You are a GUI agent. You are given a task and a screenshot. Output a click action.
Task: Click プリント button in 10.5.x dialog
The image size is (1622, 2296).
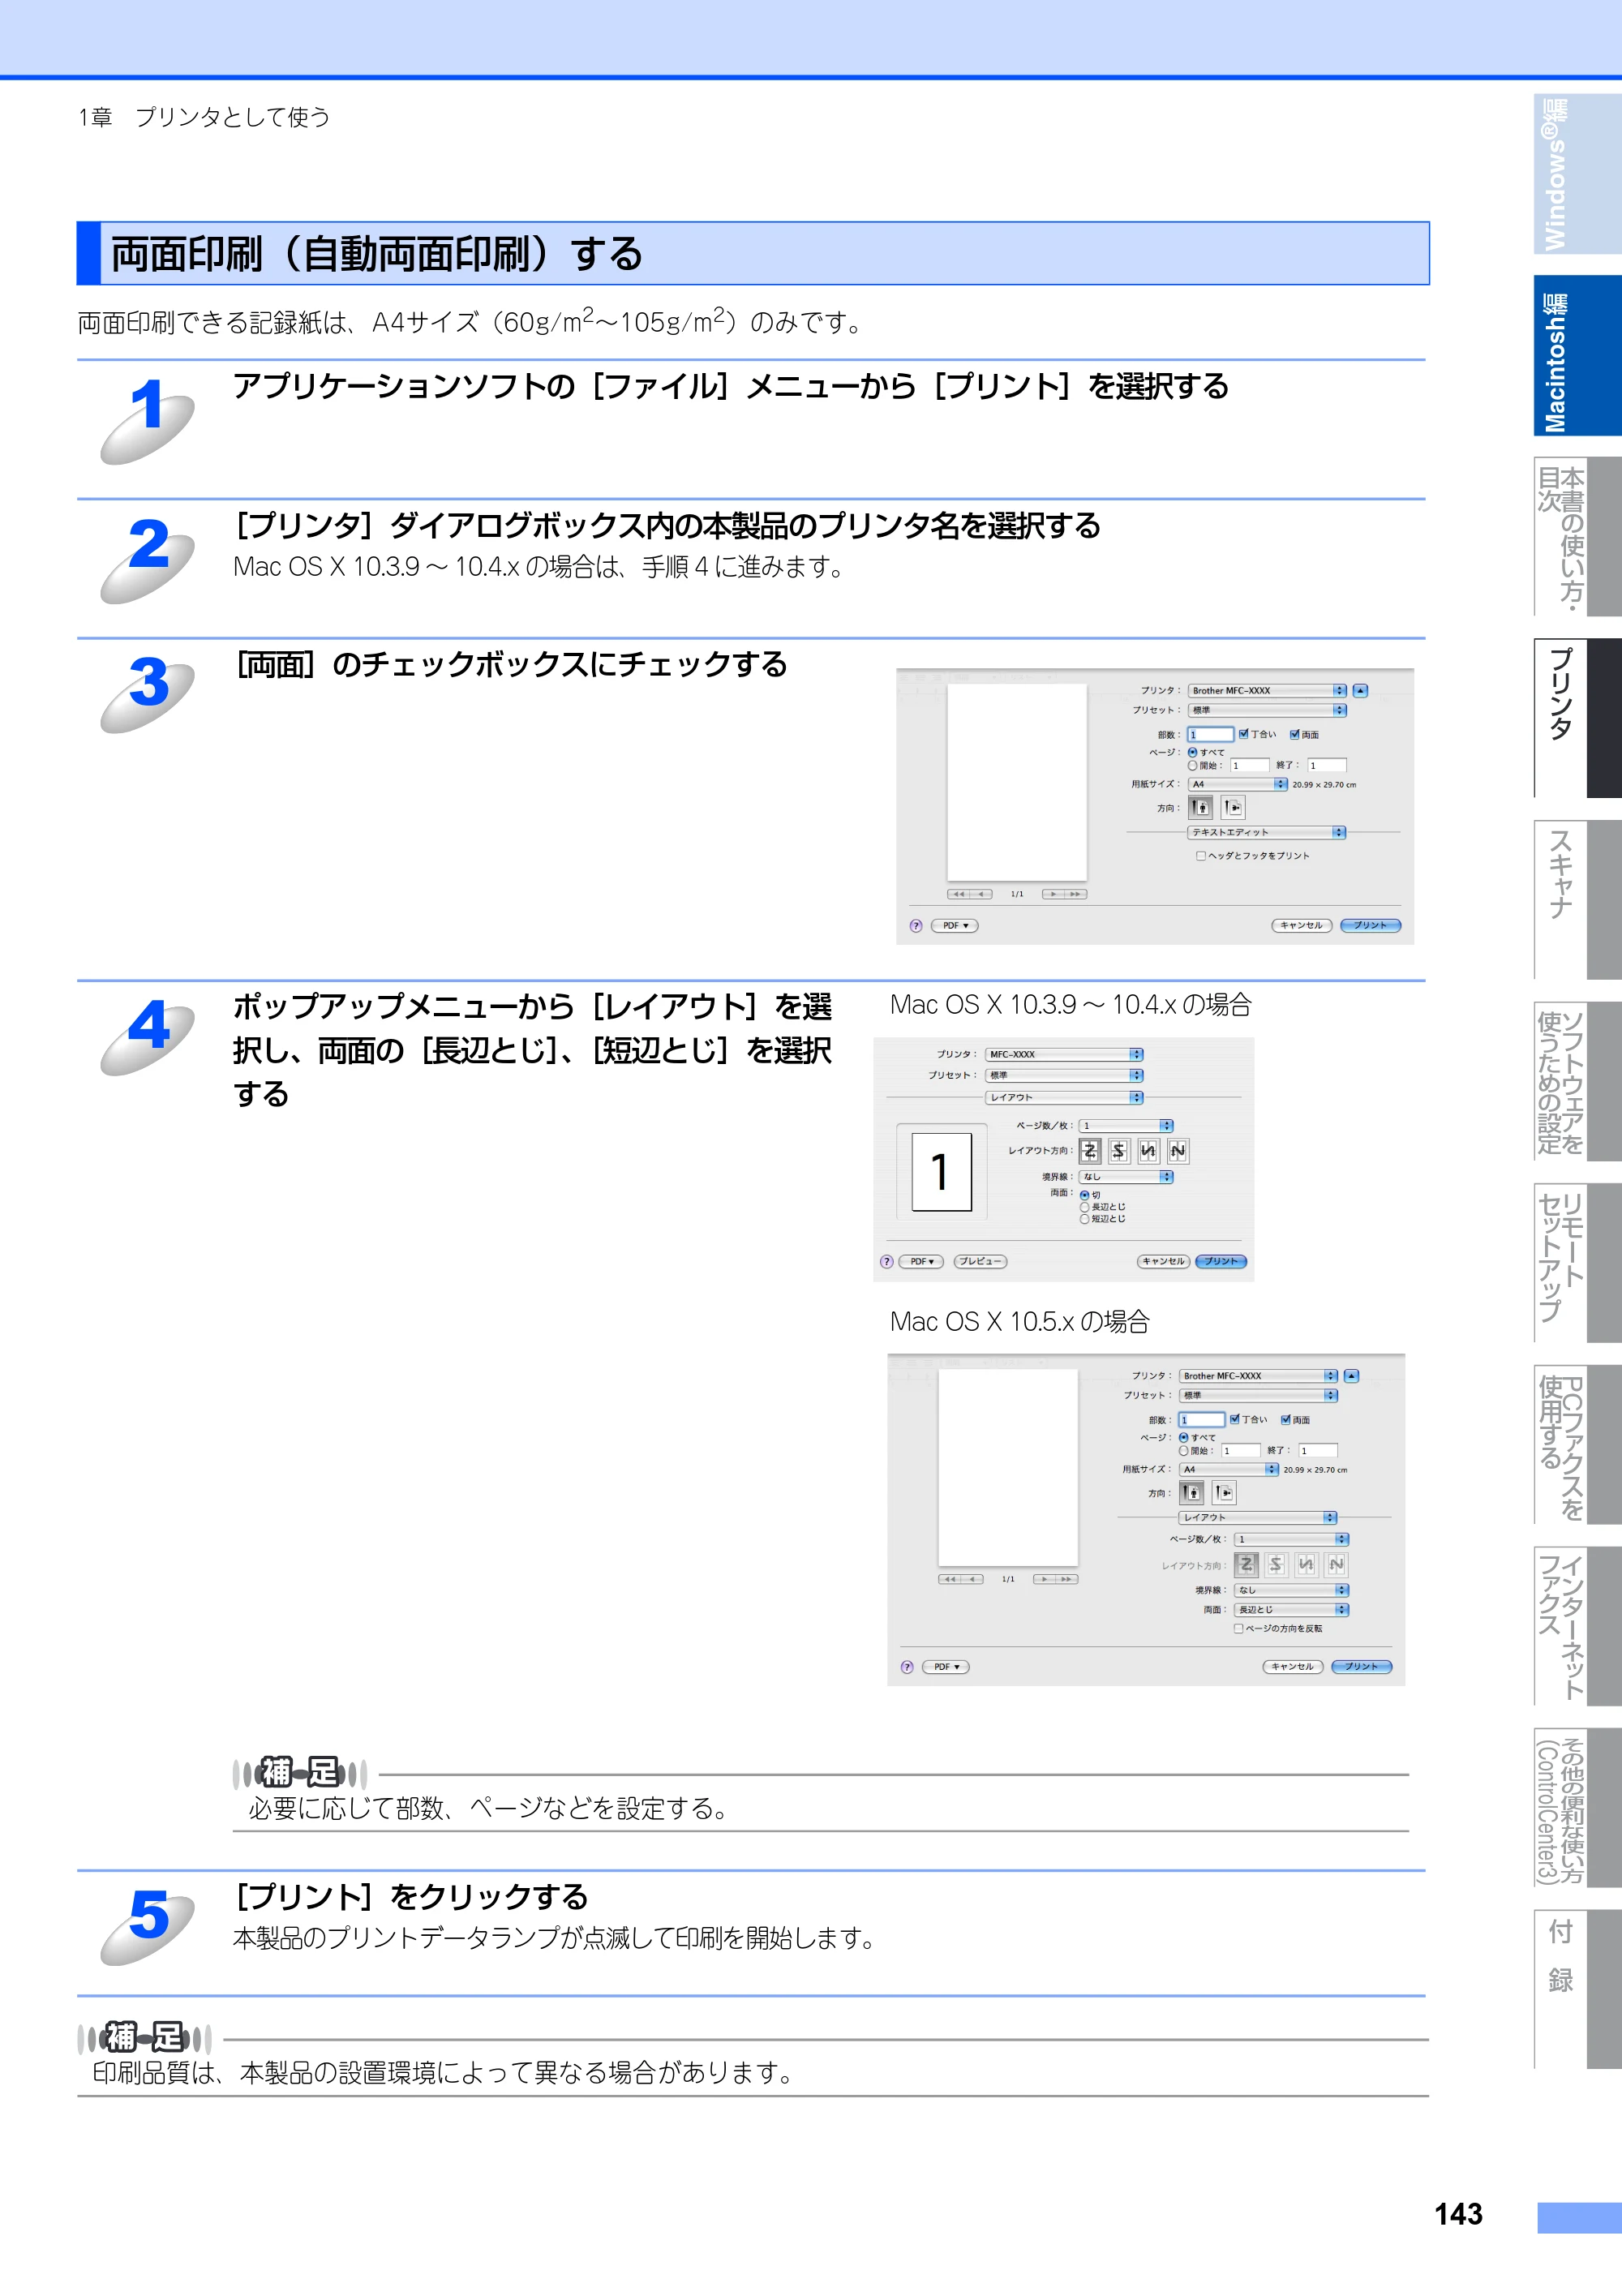[x=1361, y=1667]
